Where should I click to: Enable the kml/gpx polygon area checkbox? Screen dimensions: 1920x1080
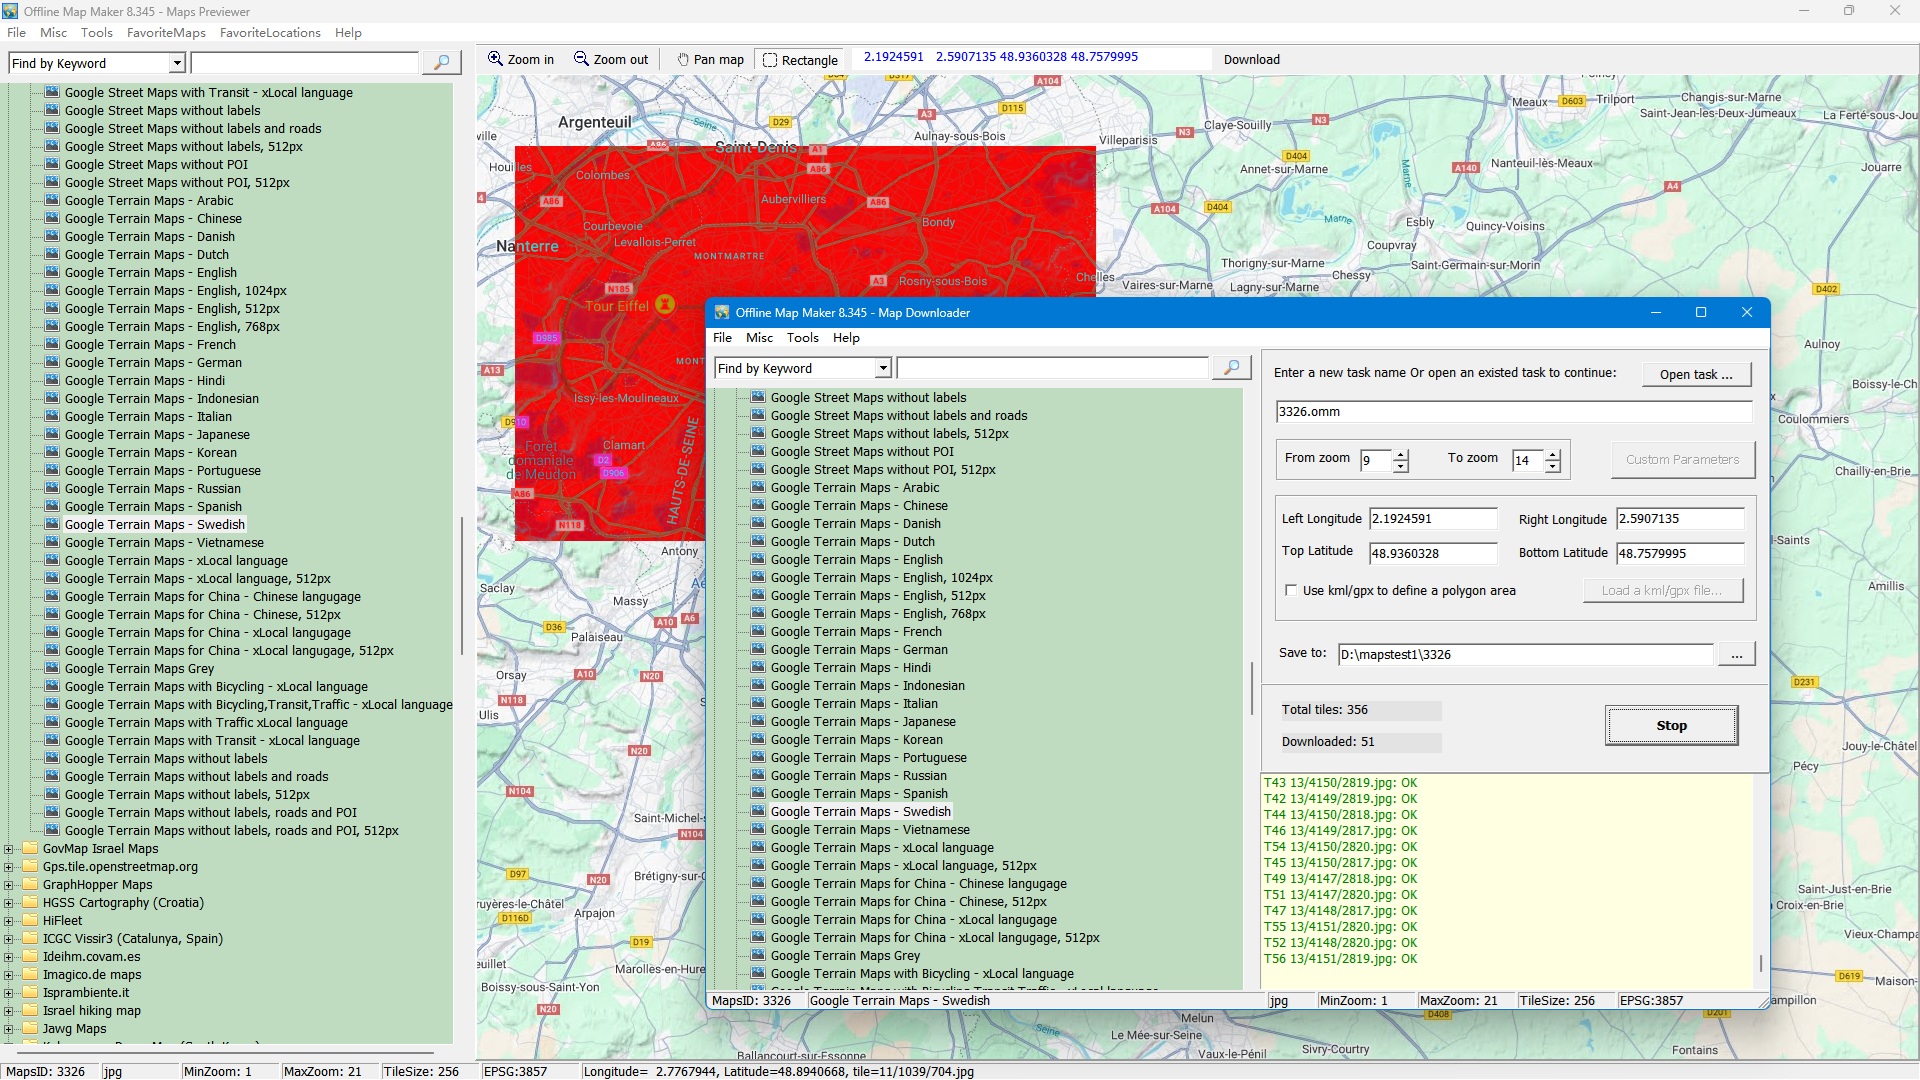pos(1291,591)
